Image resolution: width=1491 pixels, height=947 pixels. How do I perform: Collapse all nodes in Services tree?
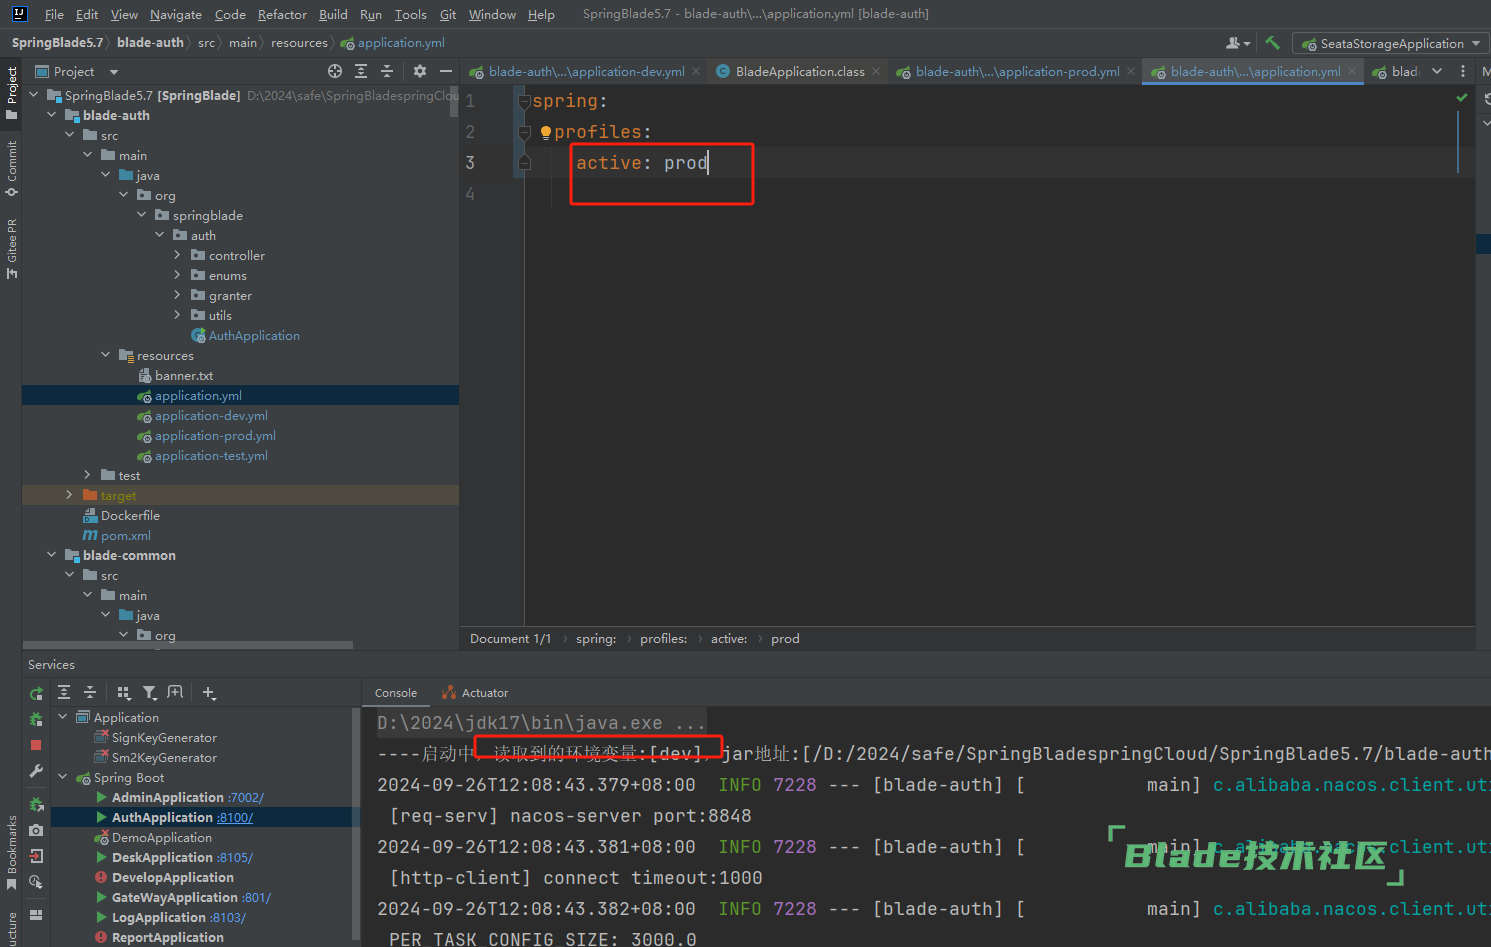[90, 692]
